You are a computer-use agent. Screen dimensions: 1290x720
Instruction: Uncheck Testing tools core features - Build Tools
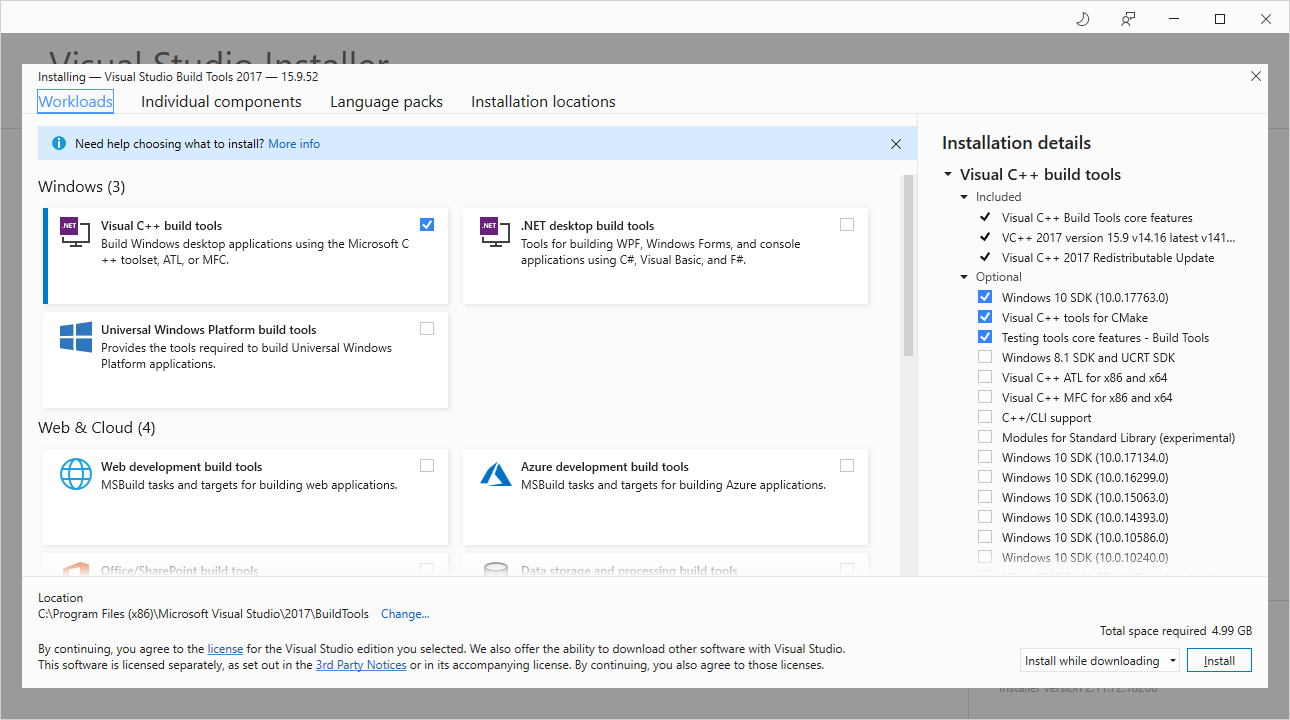pyautogui.click(x=985, y=337)
